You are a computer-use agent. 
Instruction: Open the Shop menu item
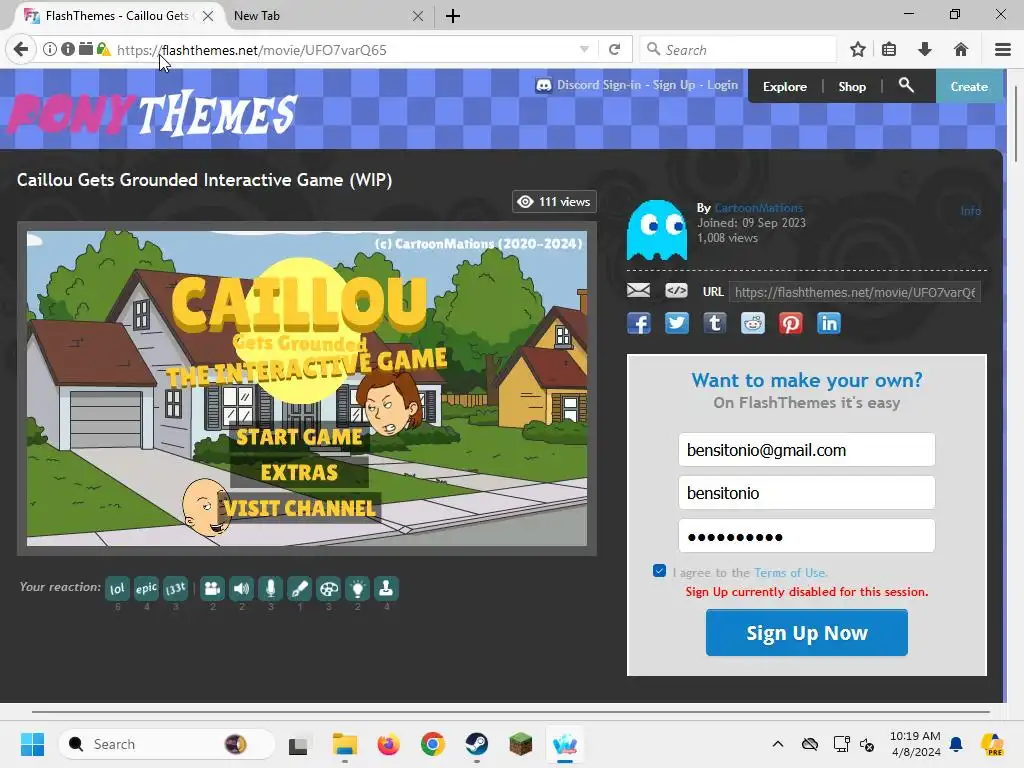(852, 87)
